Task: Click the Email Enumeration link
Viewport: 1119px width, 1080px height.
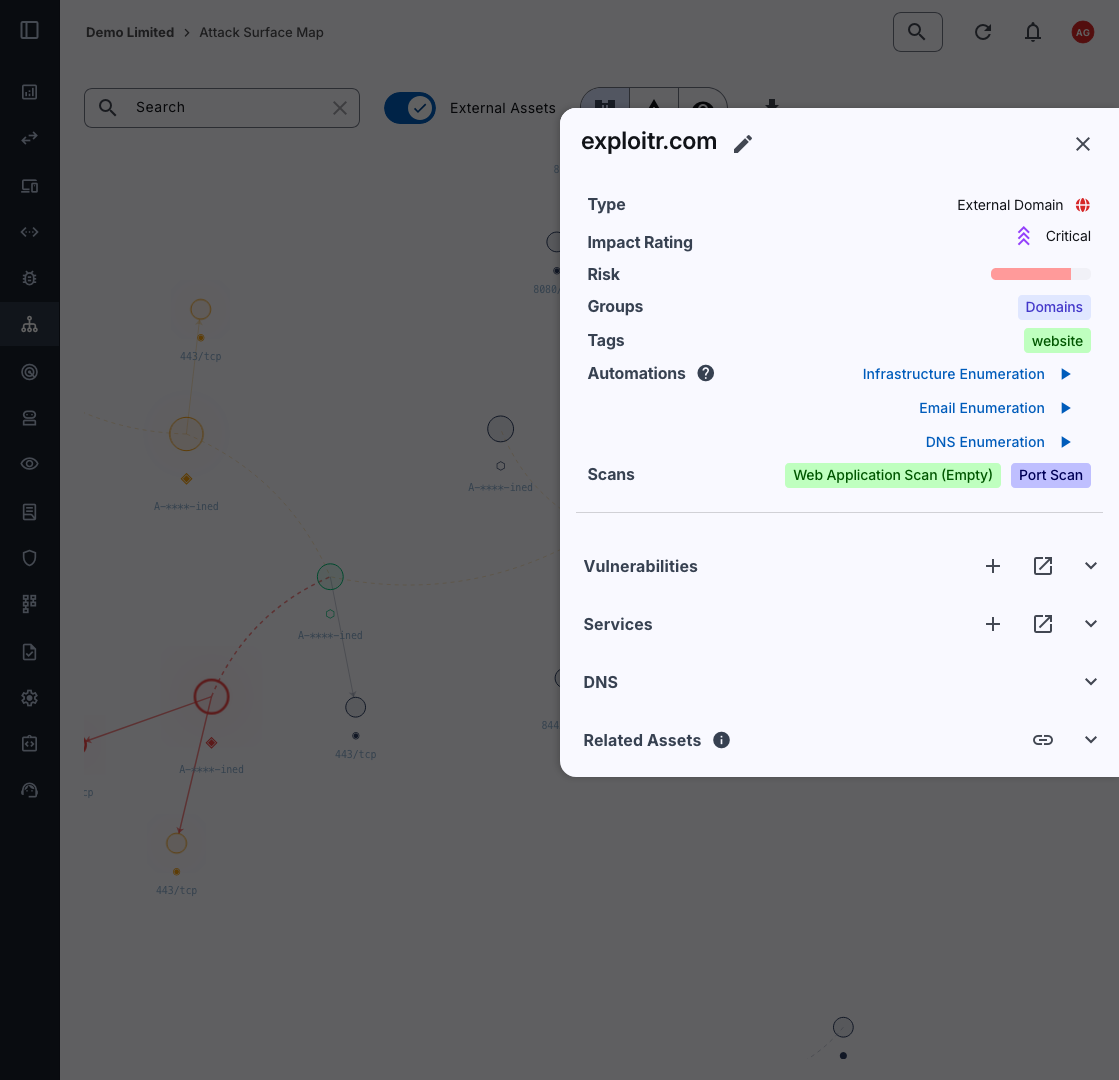Action: (981, 408)
